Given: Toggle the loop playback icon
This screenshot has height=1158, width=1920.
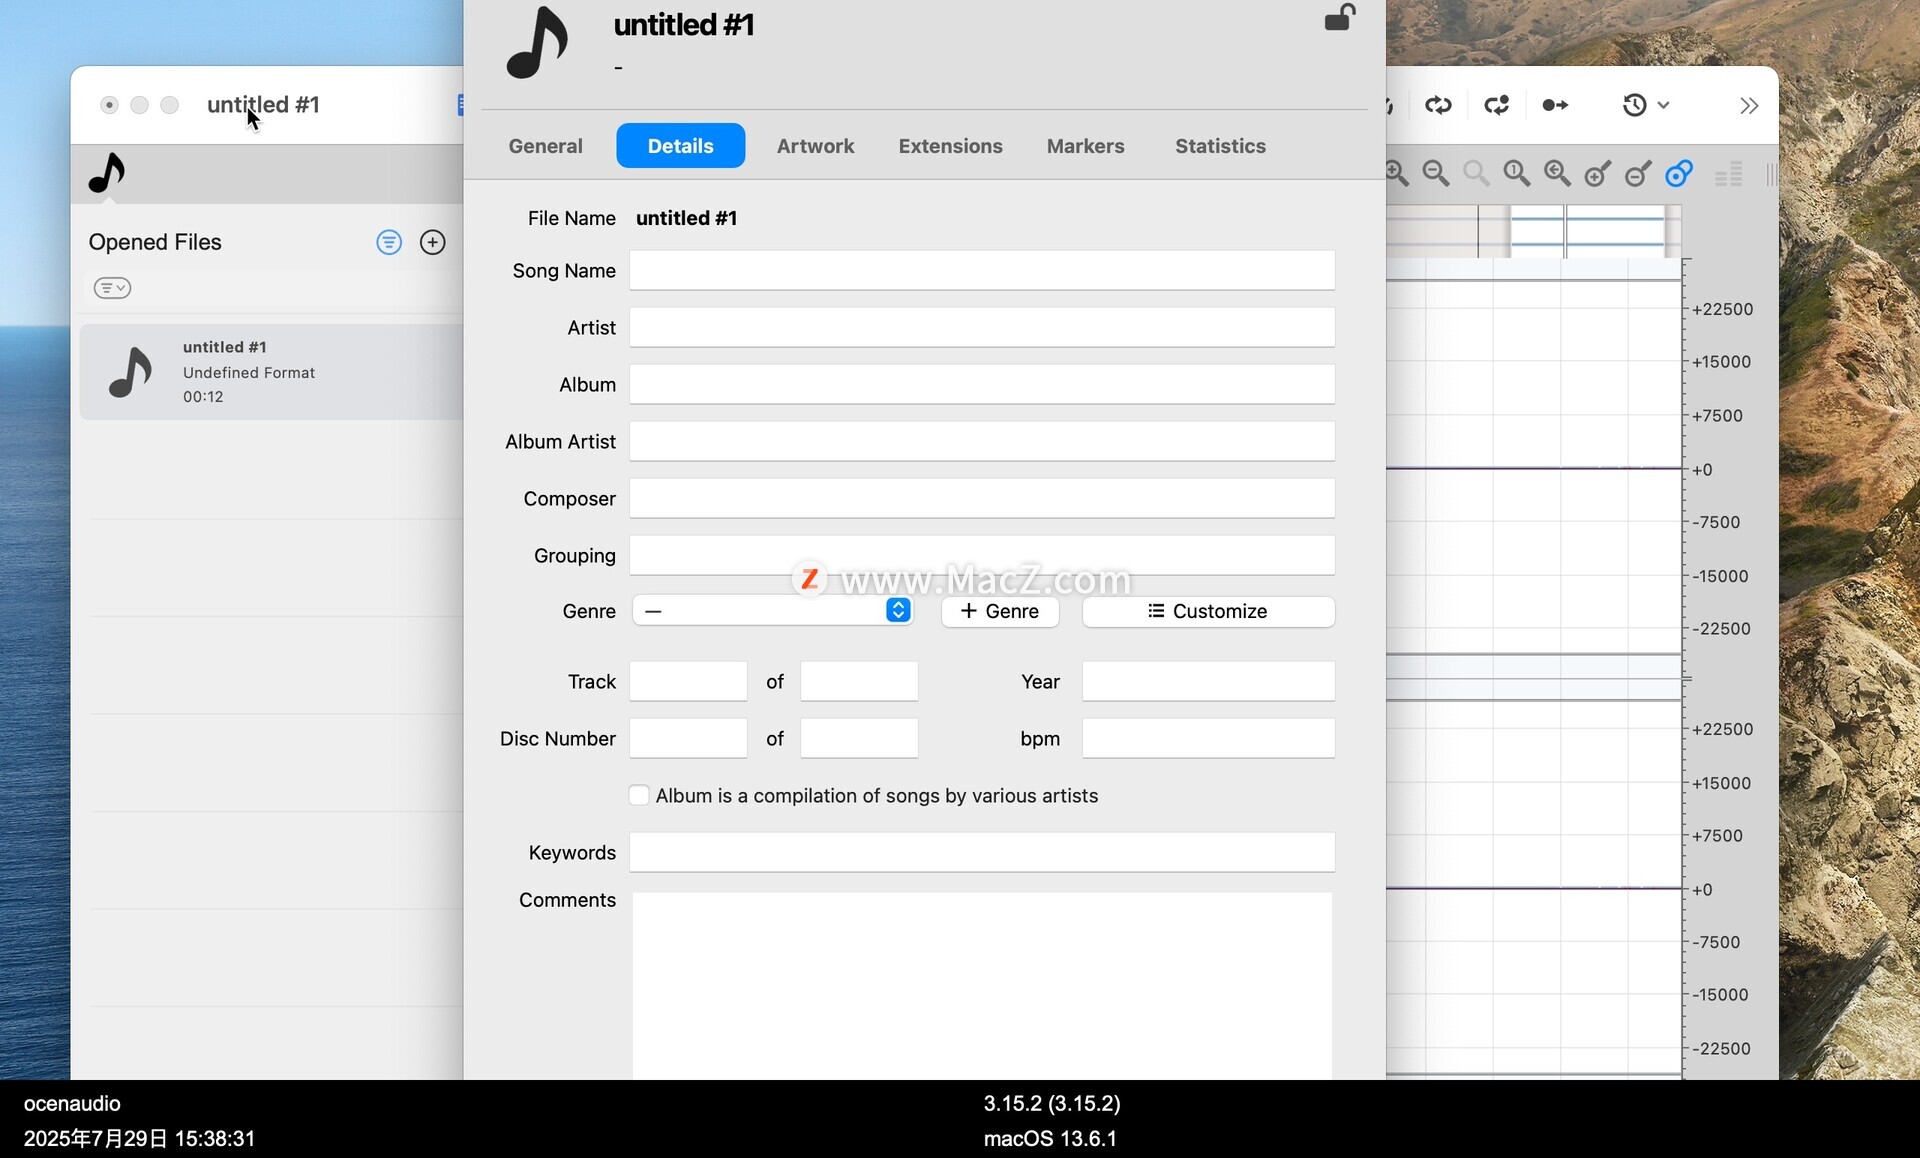Looking at the screenshot, I should click(x=1438, y=105).
